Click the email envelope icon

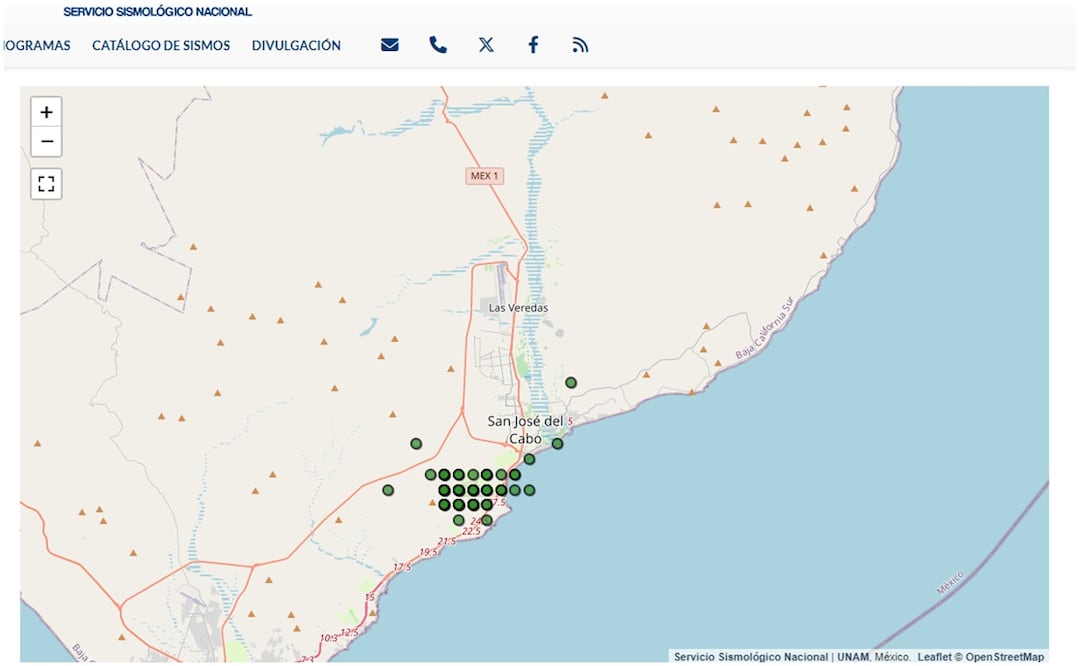click(390, 45)
